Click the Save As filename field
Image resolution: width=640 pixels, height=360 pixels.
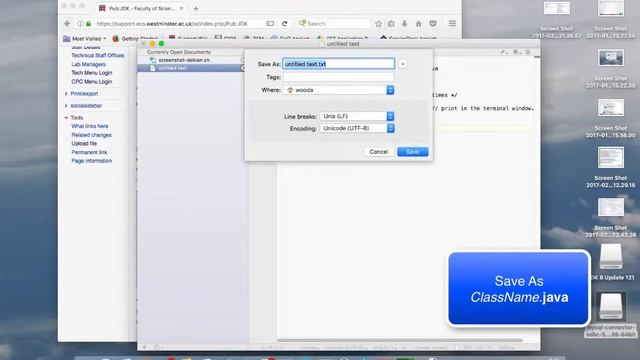point(338,64)
